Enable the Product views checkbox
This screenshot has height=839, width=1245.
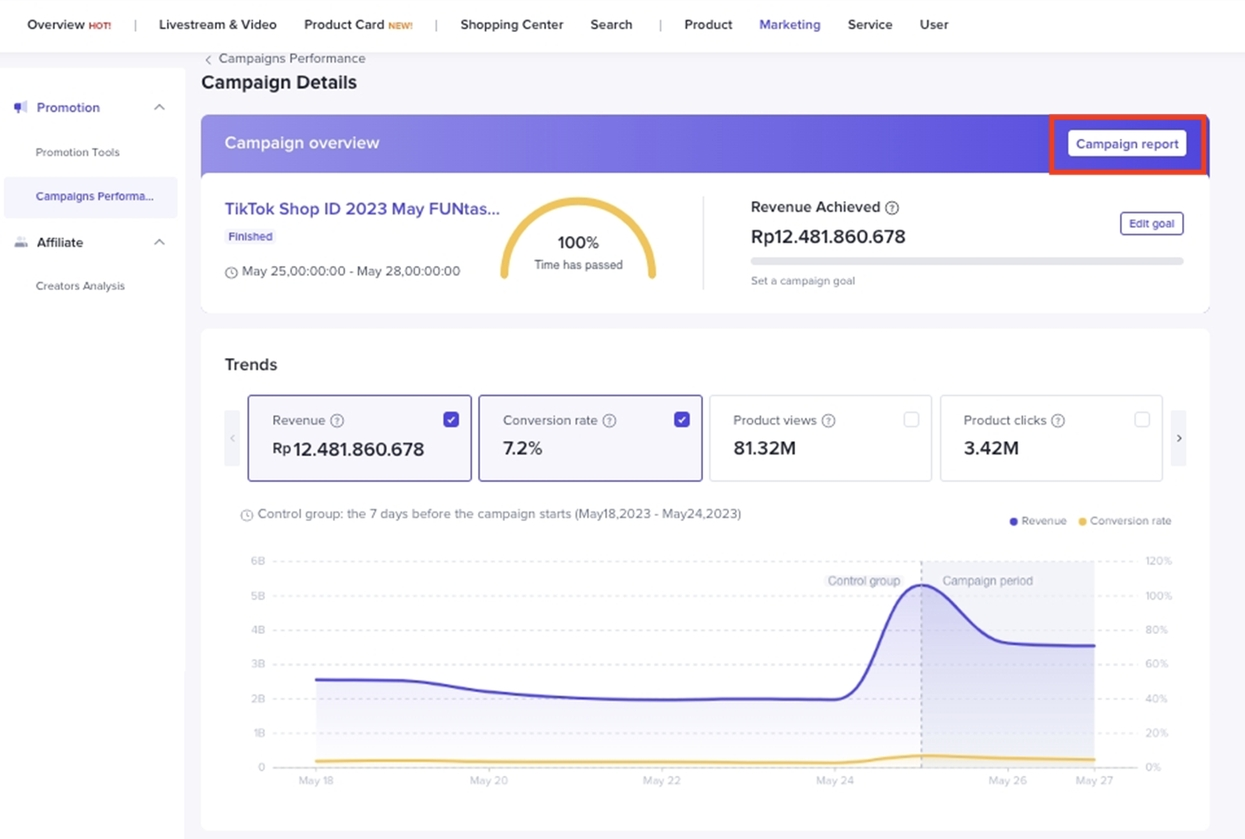pyautogui.click(x=911, y=420)
